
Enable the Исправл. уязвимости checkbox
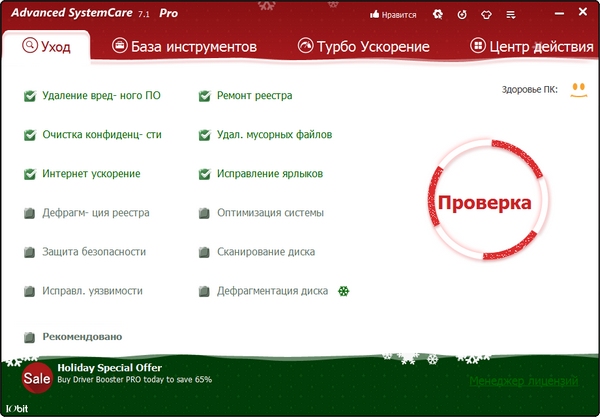point(29,292)
